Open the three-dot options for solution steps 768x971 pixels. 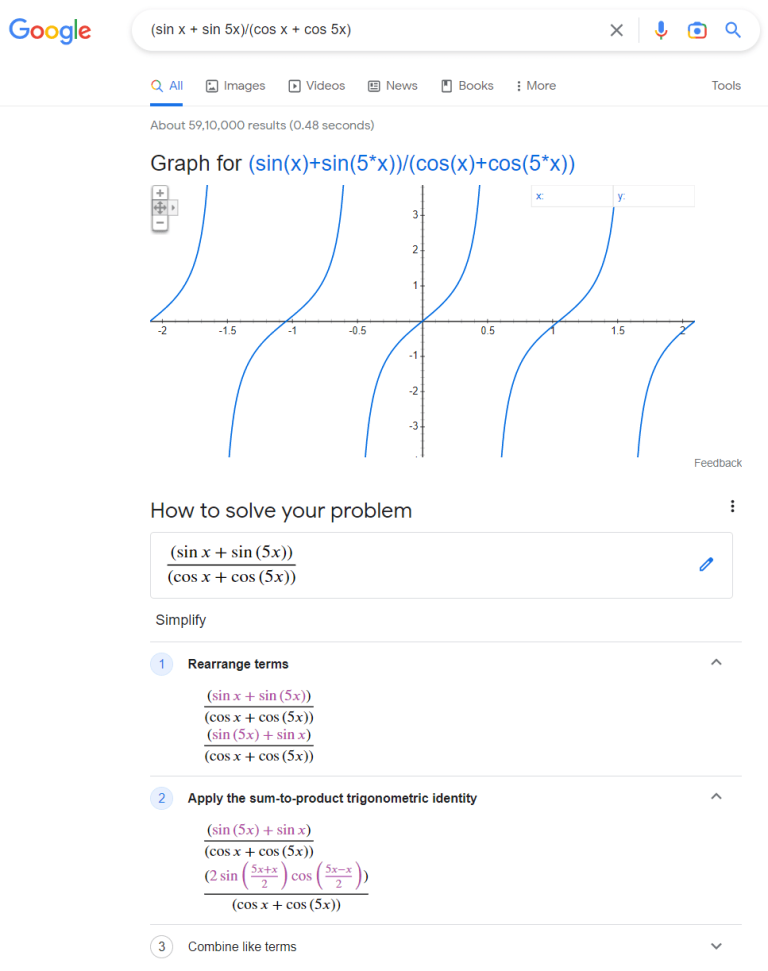click(x=733, y=505)
